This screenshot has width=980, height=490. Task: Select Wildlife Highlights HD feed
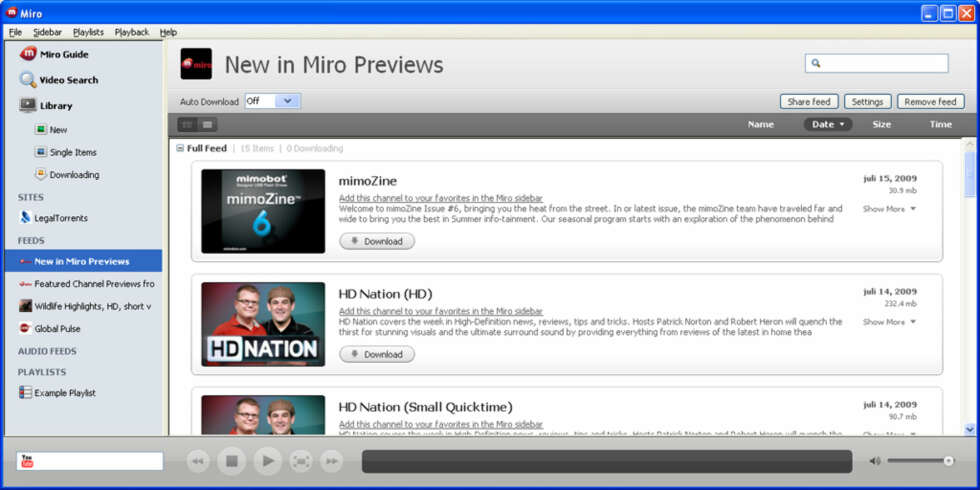click(x=85, y=306)
